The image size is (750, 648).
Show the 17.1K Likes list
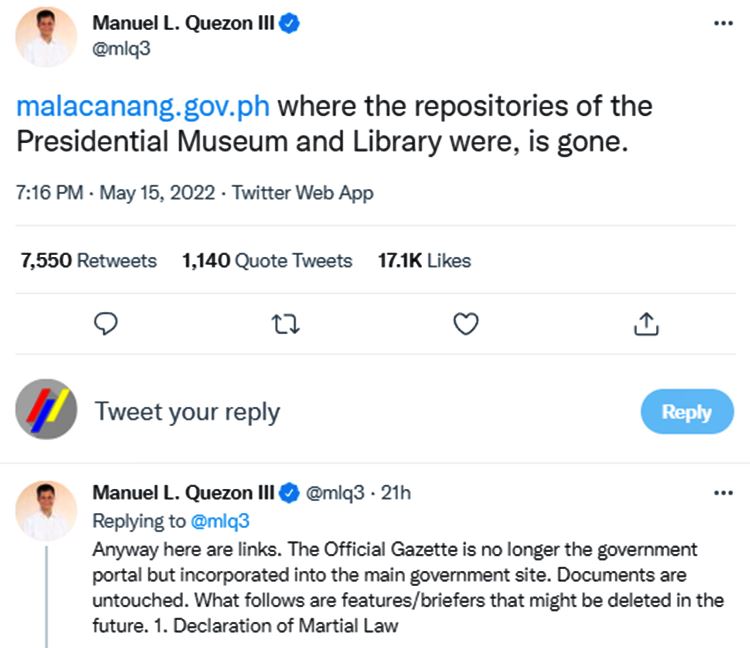pyautogui.click(x=424, y=261)
